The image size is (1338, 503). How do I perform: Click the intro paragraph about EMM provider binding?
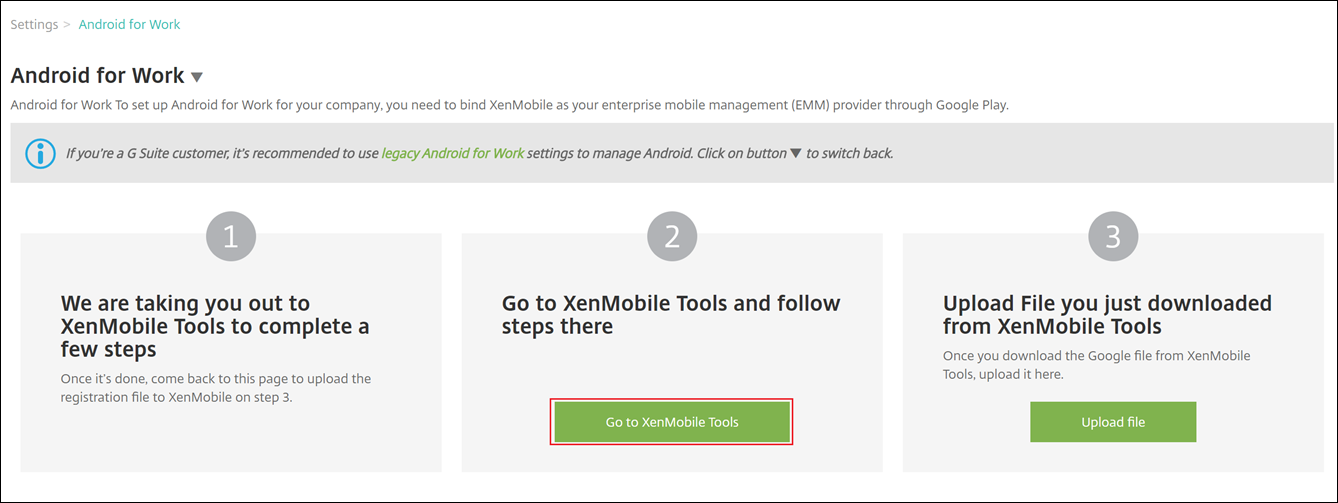click(x=510, y=105)
